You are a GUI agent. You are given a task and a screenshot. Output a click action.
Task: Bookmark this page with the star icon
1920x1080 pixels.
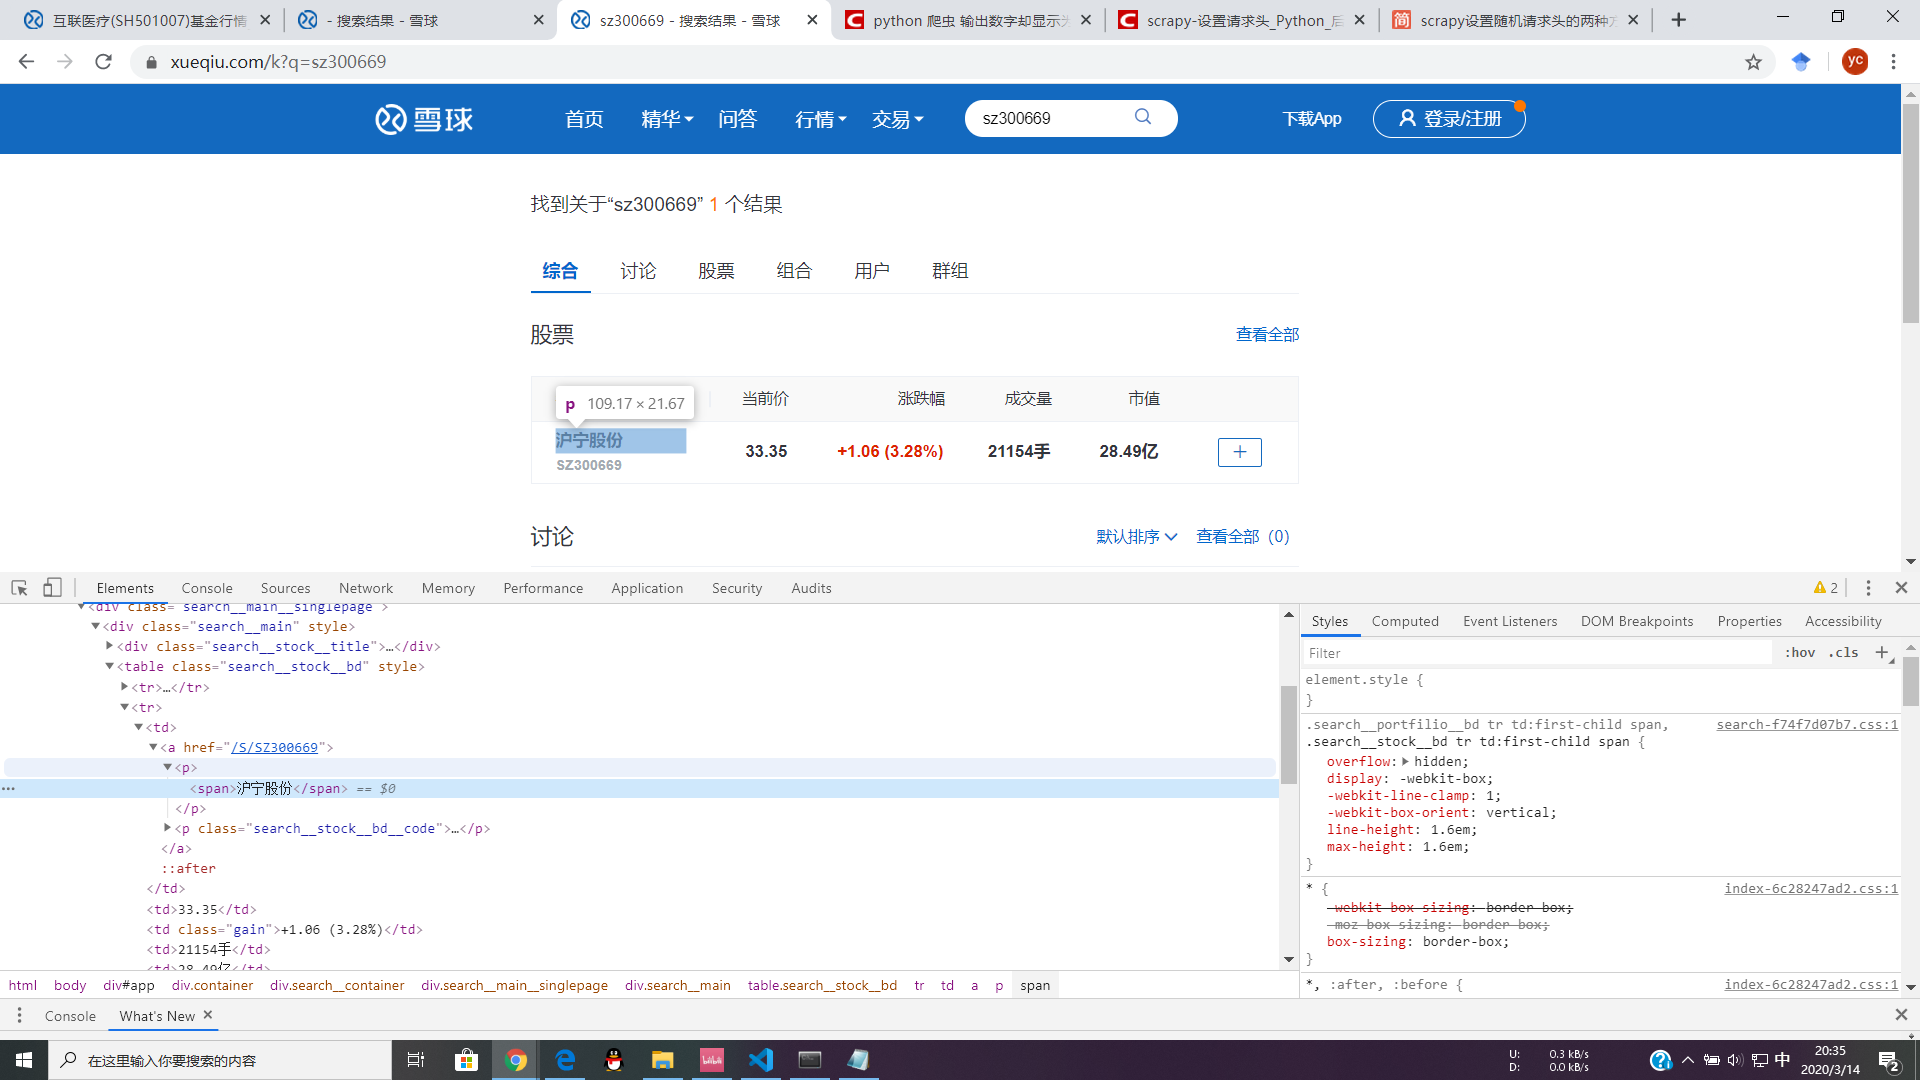(x=1753, y=62)
